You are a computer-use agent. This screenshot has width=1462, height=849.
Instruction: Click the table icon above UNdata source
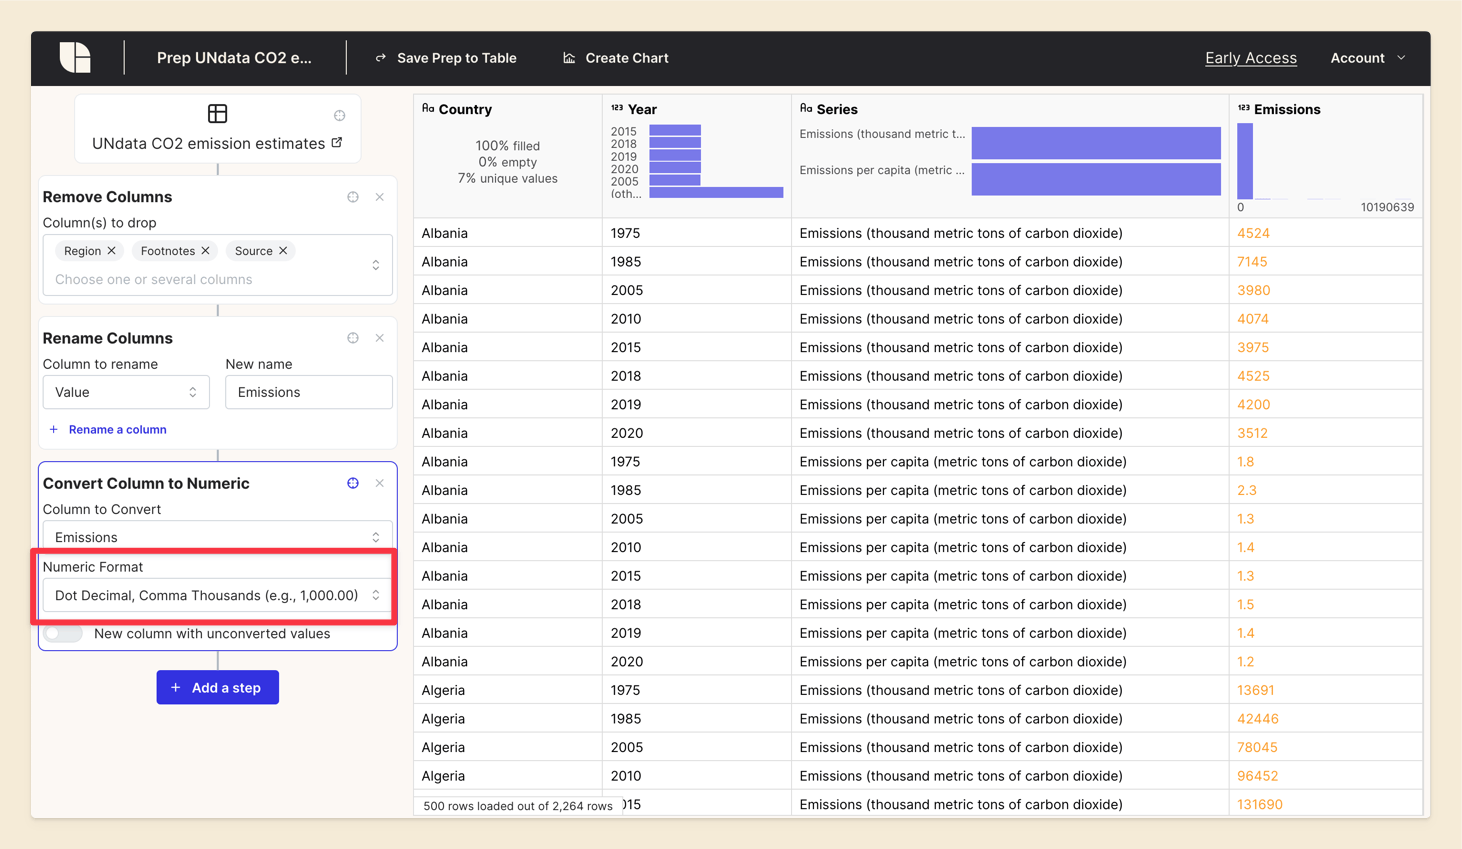point(217,114)
